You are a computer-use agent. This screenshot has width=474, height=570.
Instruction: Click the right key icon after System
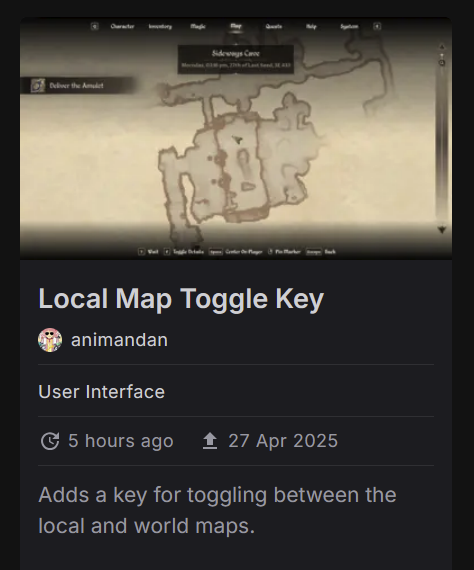(x=377, y=26)
